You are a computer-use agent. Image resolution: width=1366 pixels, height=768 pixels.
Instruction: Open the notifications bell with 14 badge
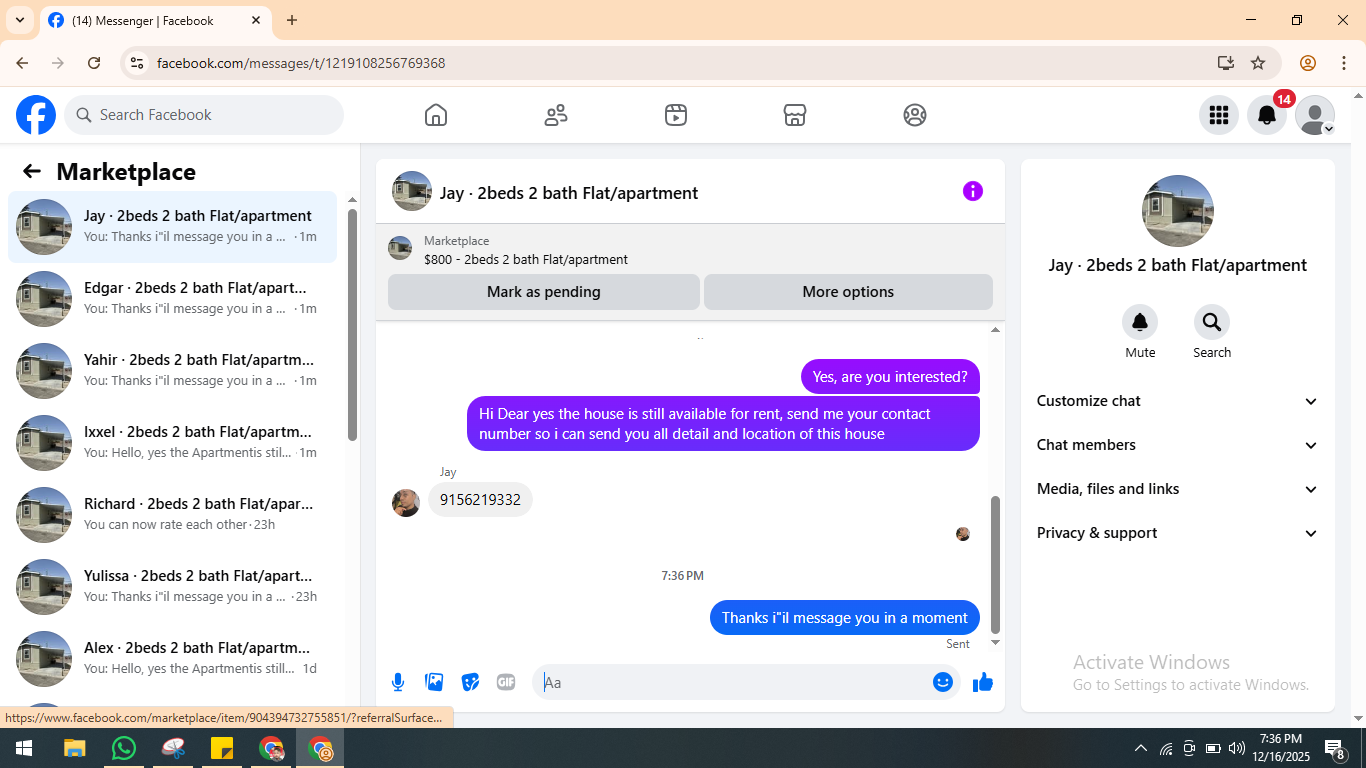click(x=1267, y=115)
